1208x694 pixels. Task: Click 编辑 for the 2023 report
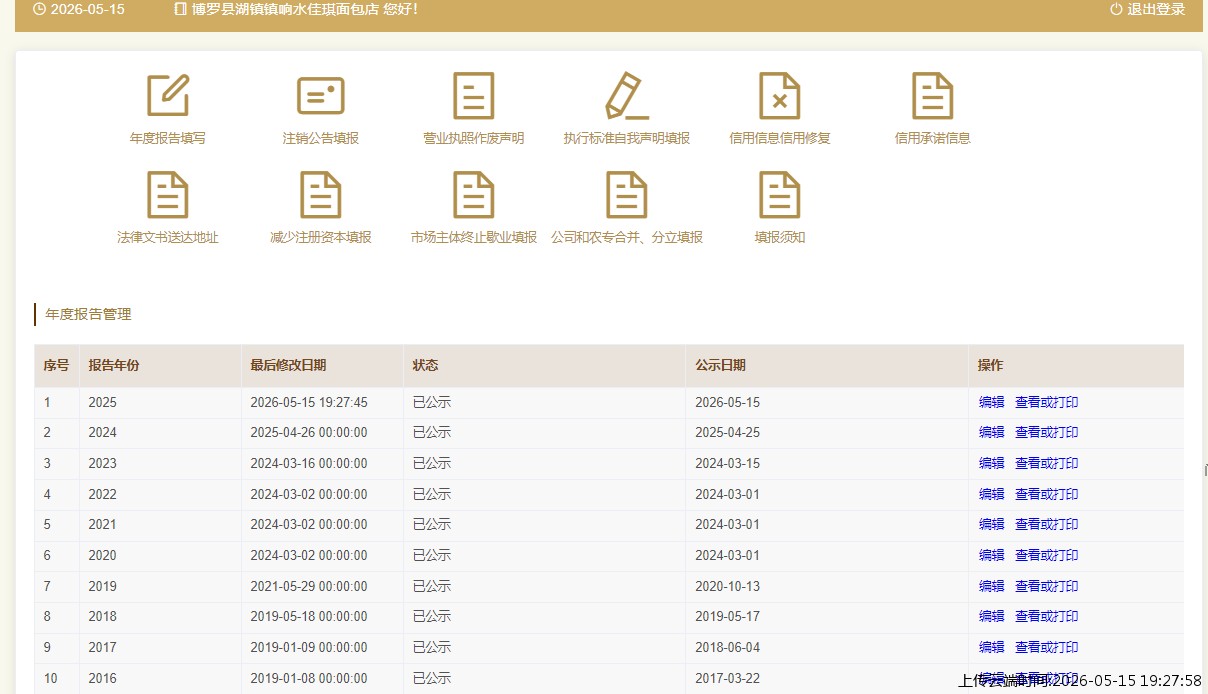pyautogui.click(x=992, y=463)
